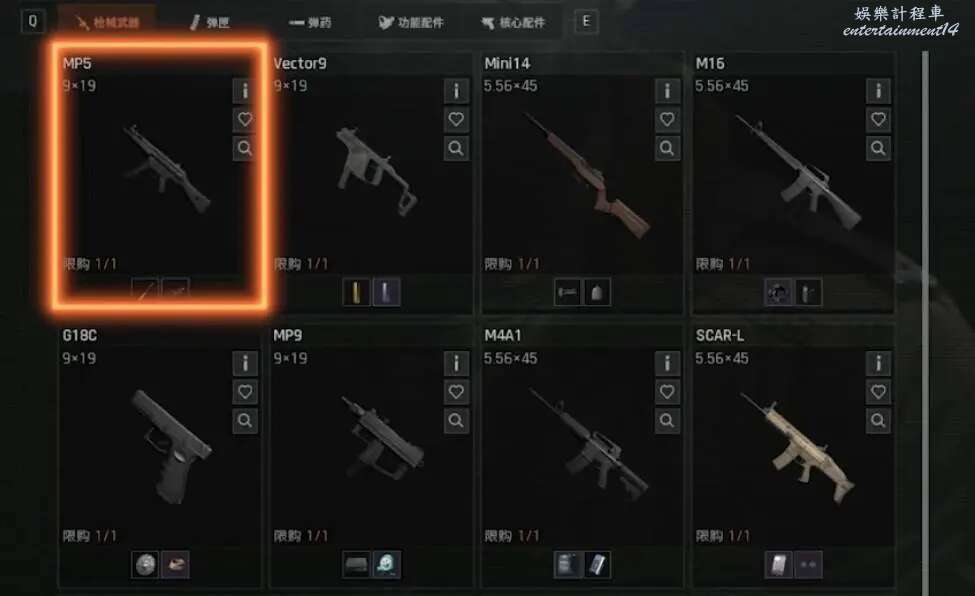
Task: Open info panel for M16
Action: (x=878, y=91)
